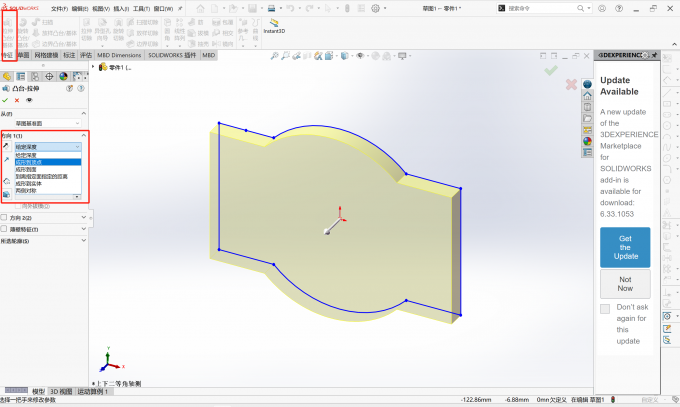Screen dimensions: 680x407
Task: Click the new document icon
Action: tap(215, 8)
